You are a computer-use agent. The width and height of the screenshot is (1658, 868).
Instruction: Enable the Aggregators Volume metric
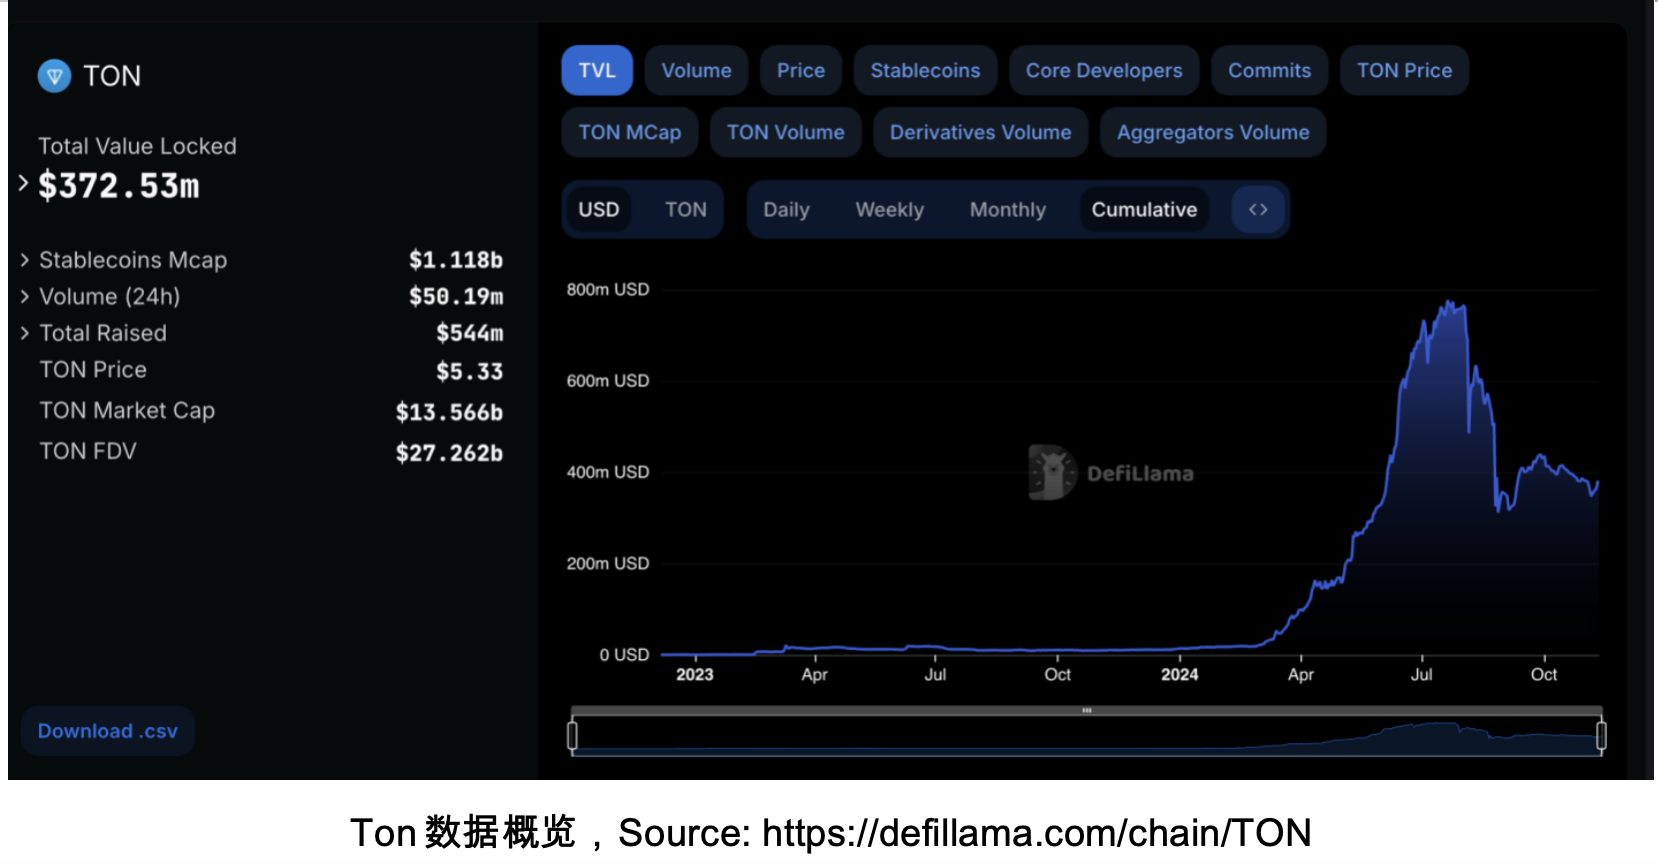click(x=1213, y=133)
